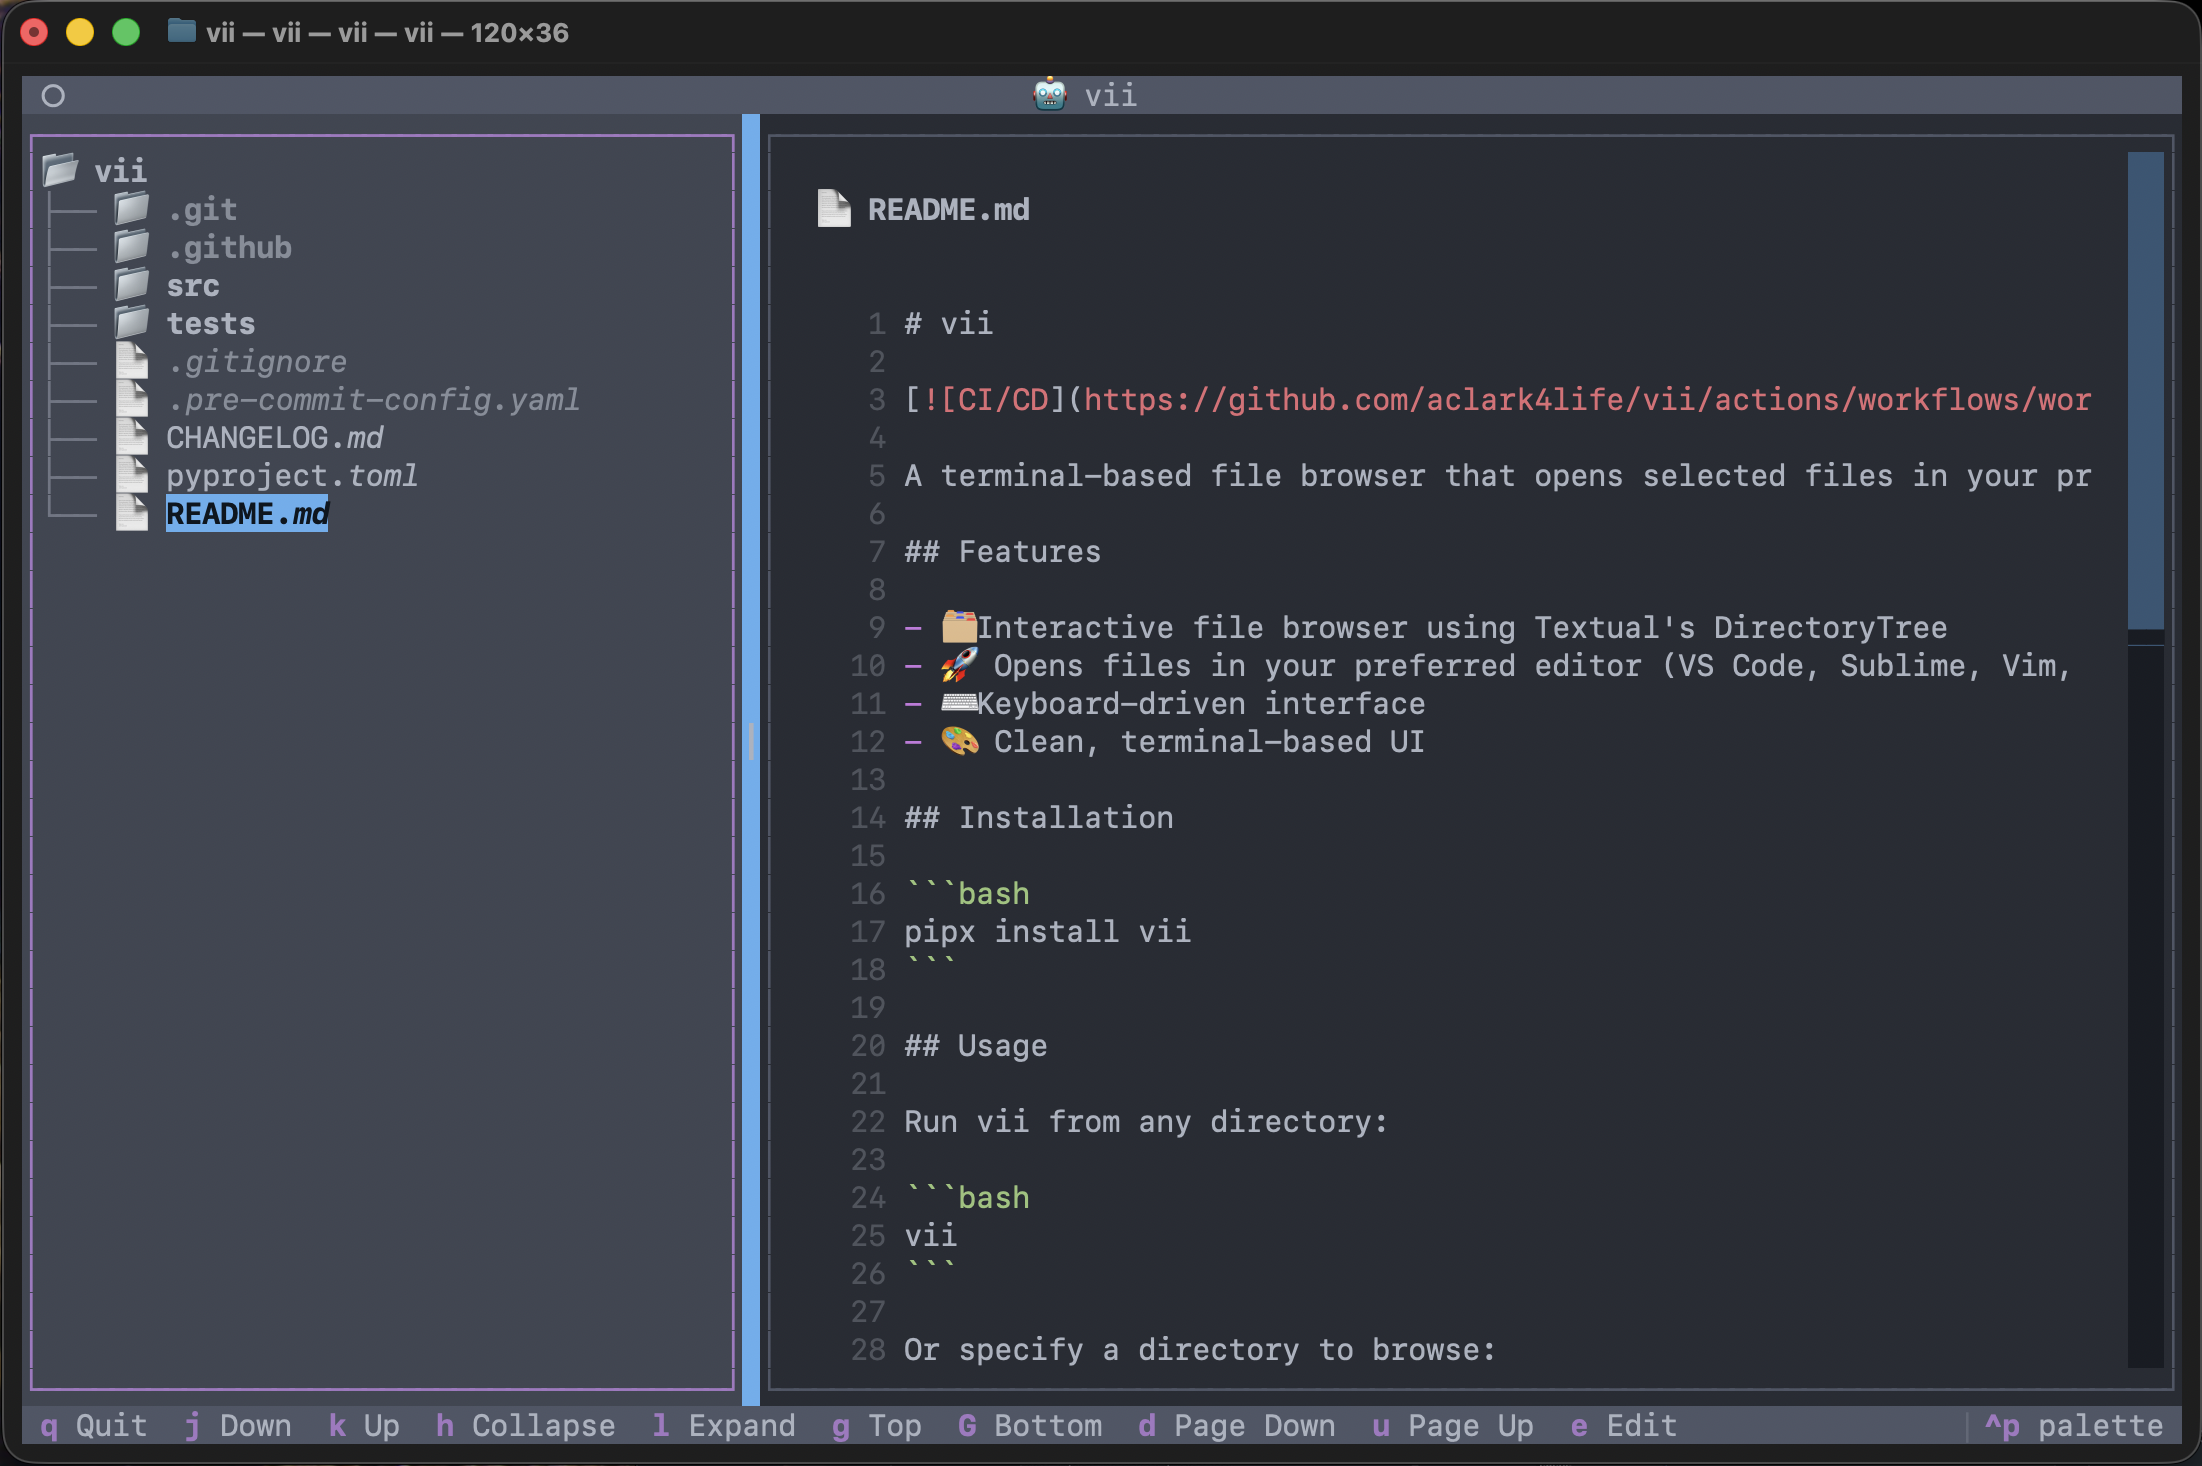The width and height of the screenshot is (2202, 1466).
Task: Click Collapse in the footer
Action: point(526,1425)
